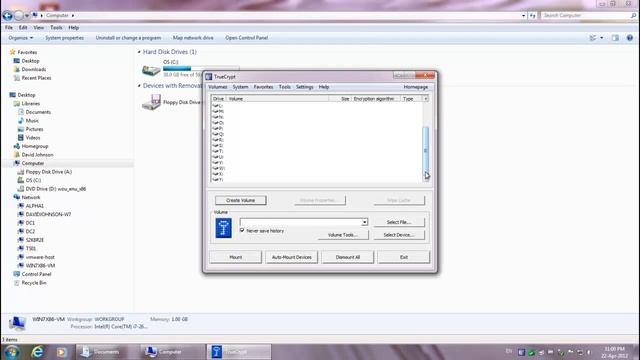The height and width of the screenshot is (360, 640).
Task: Click the TrueCrypt key logo icon
Action: coord(223,228)
